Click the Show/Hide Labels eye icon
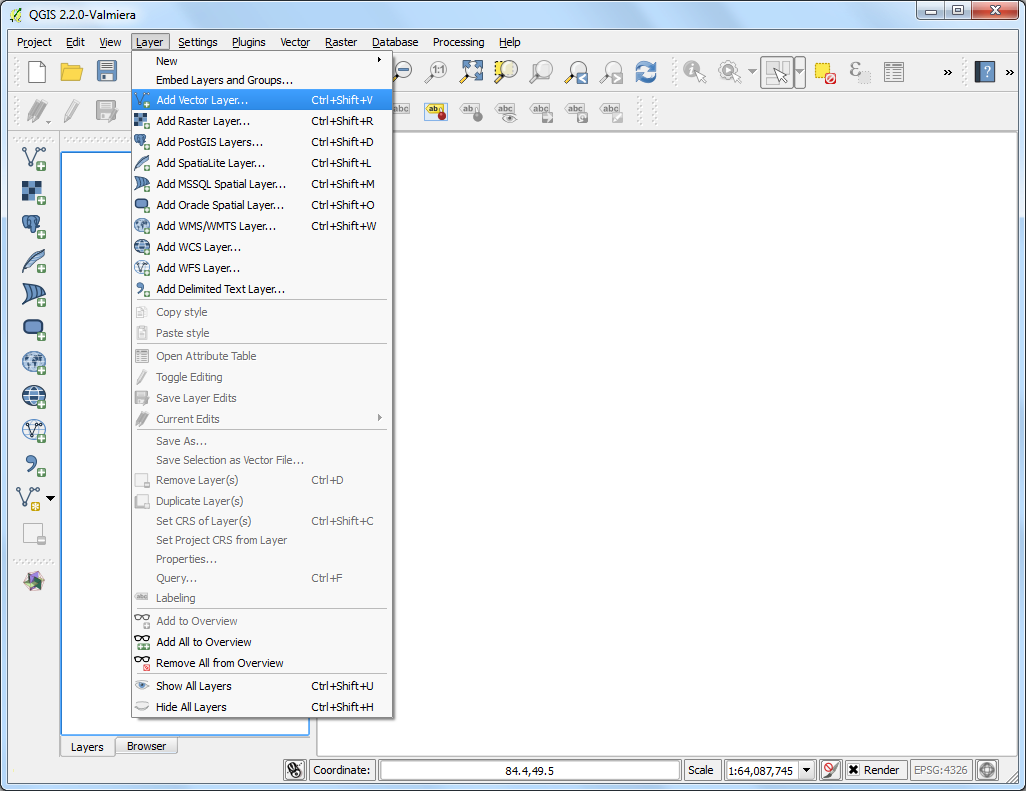 pyautogui.click(x=506, y=112)
